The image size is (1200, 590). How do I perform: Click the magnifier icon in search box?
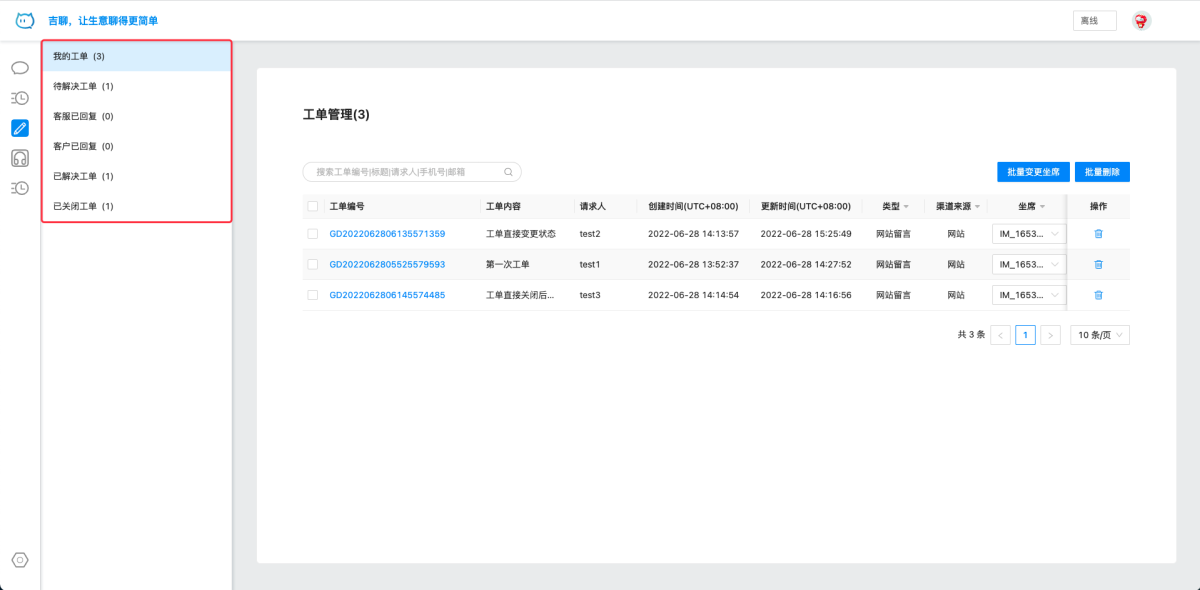[x=508, y=172]
